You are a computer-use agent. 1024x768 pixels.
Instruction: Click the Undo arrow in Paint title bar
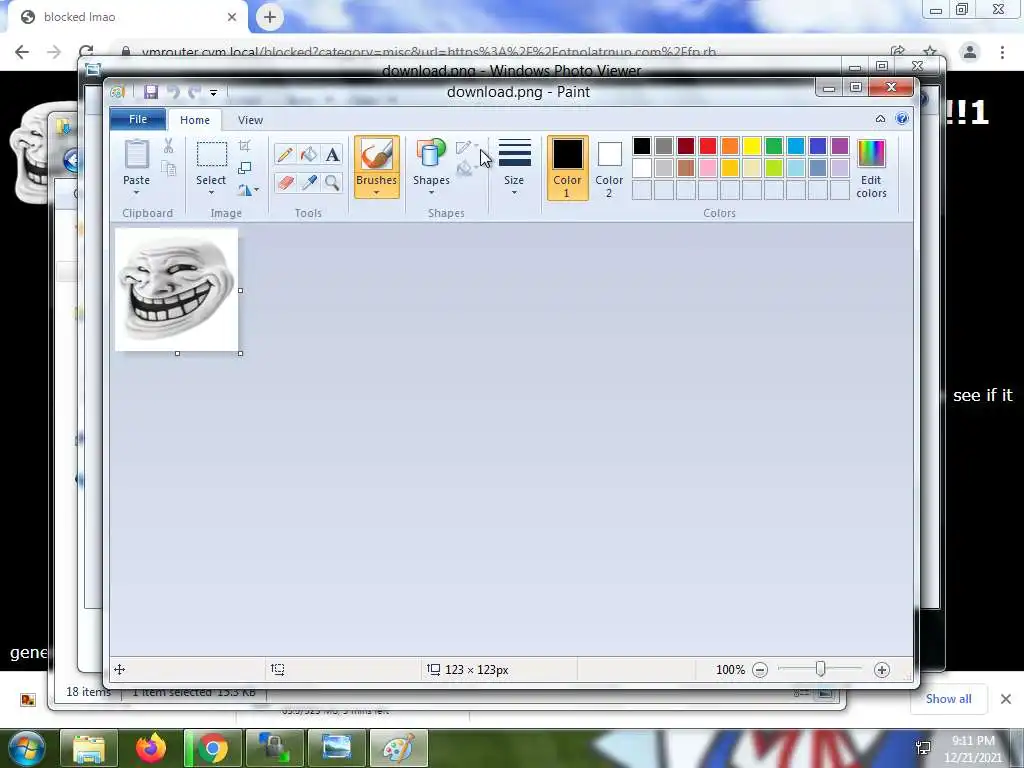coord(173,92)
